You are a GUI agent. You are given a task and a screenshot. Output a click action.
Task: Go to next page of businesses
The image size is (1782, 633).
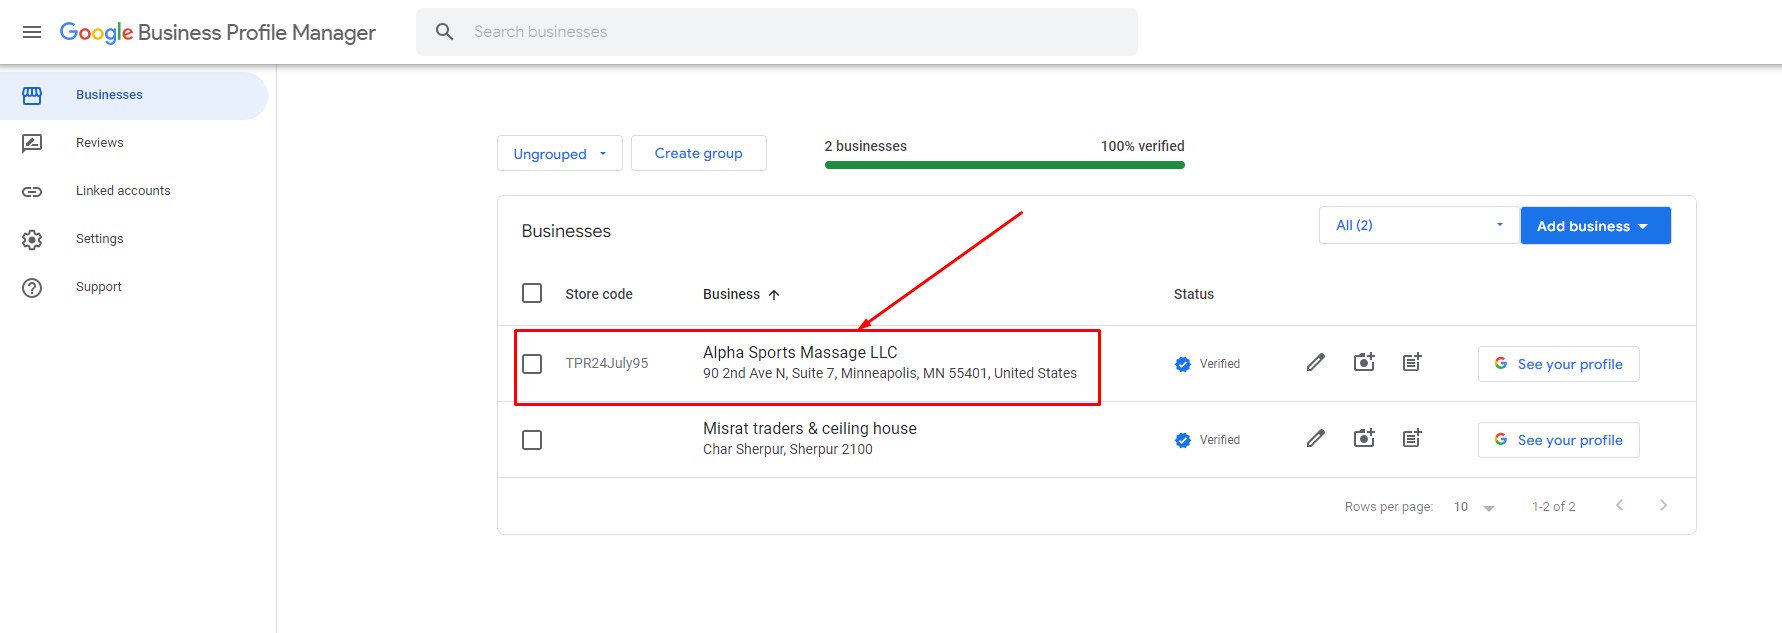(x=1663, y=506)
